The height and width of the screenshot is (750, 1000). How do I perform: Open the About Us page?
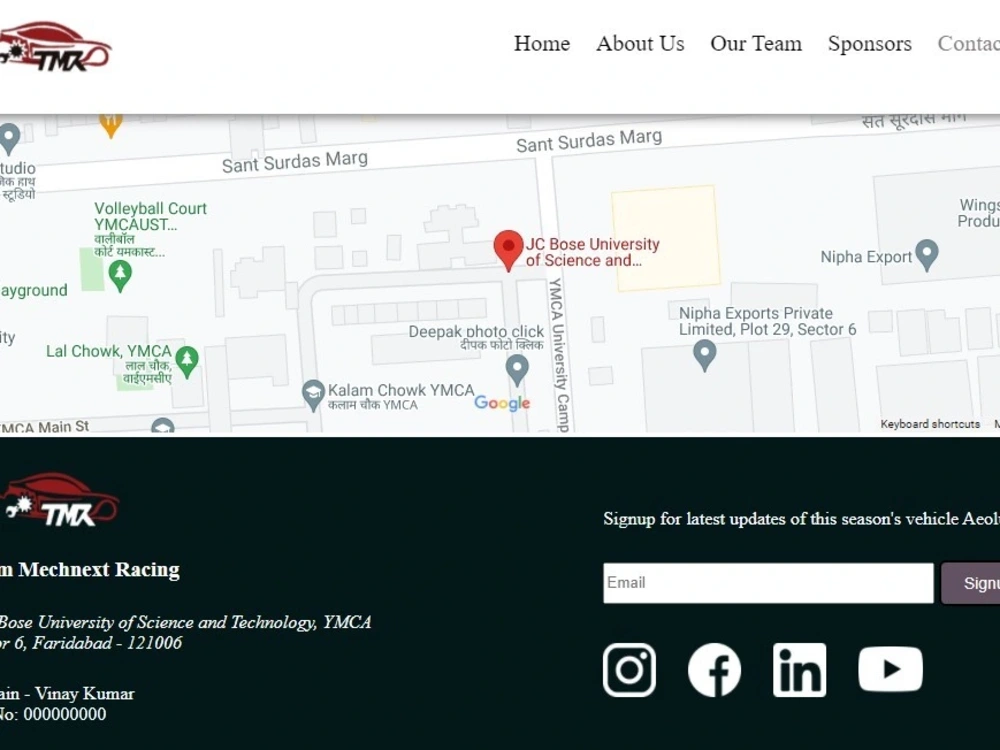coord(640,43)
